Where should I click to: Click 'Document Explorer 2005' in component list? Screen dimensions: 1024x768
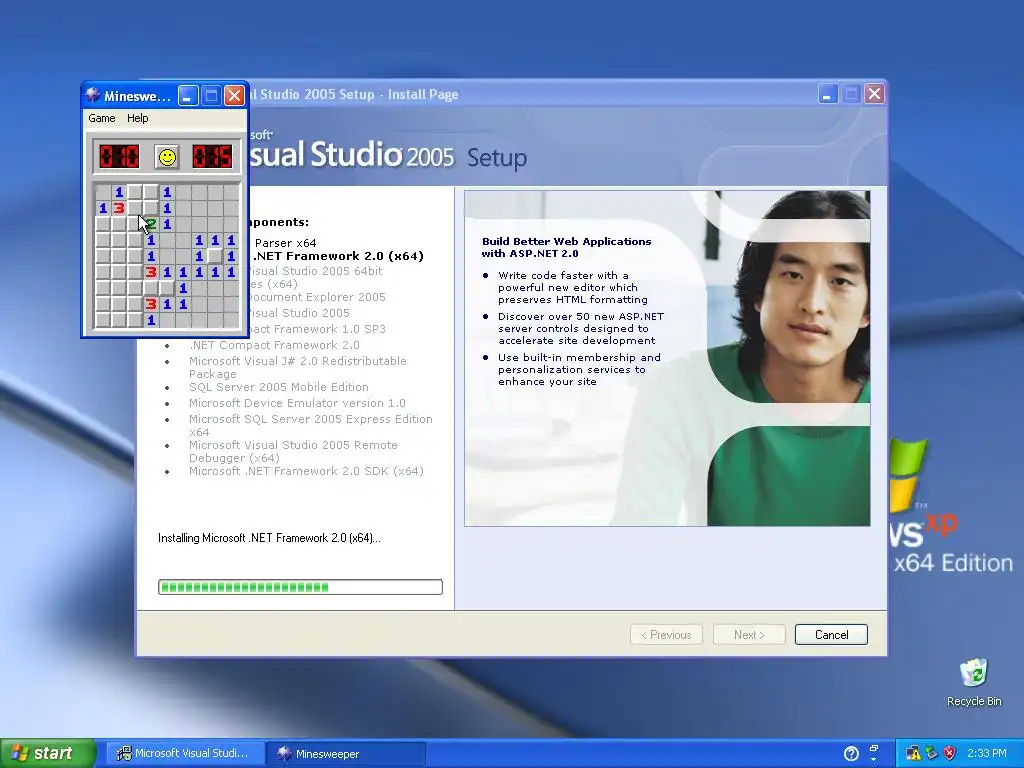pos(316,297)
